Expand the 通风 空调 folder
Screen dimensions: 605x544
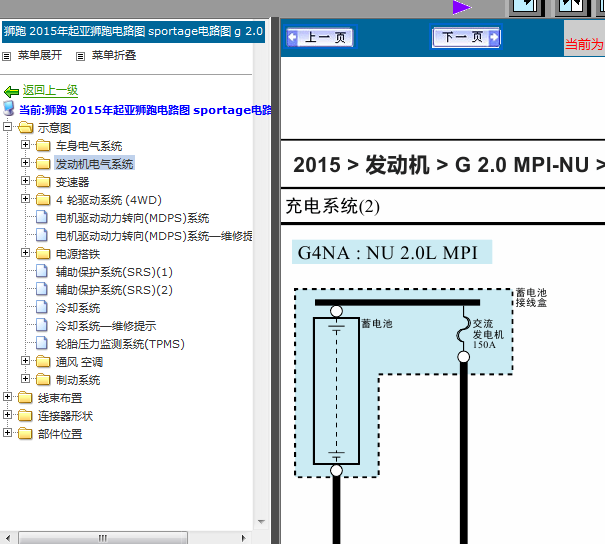(25, 361)
